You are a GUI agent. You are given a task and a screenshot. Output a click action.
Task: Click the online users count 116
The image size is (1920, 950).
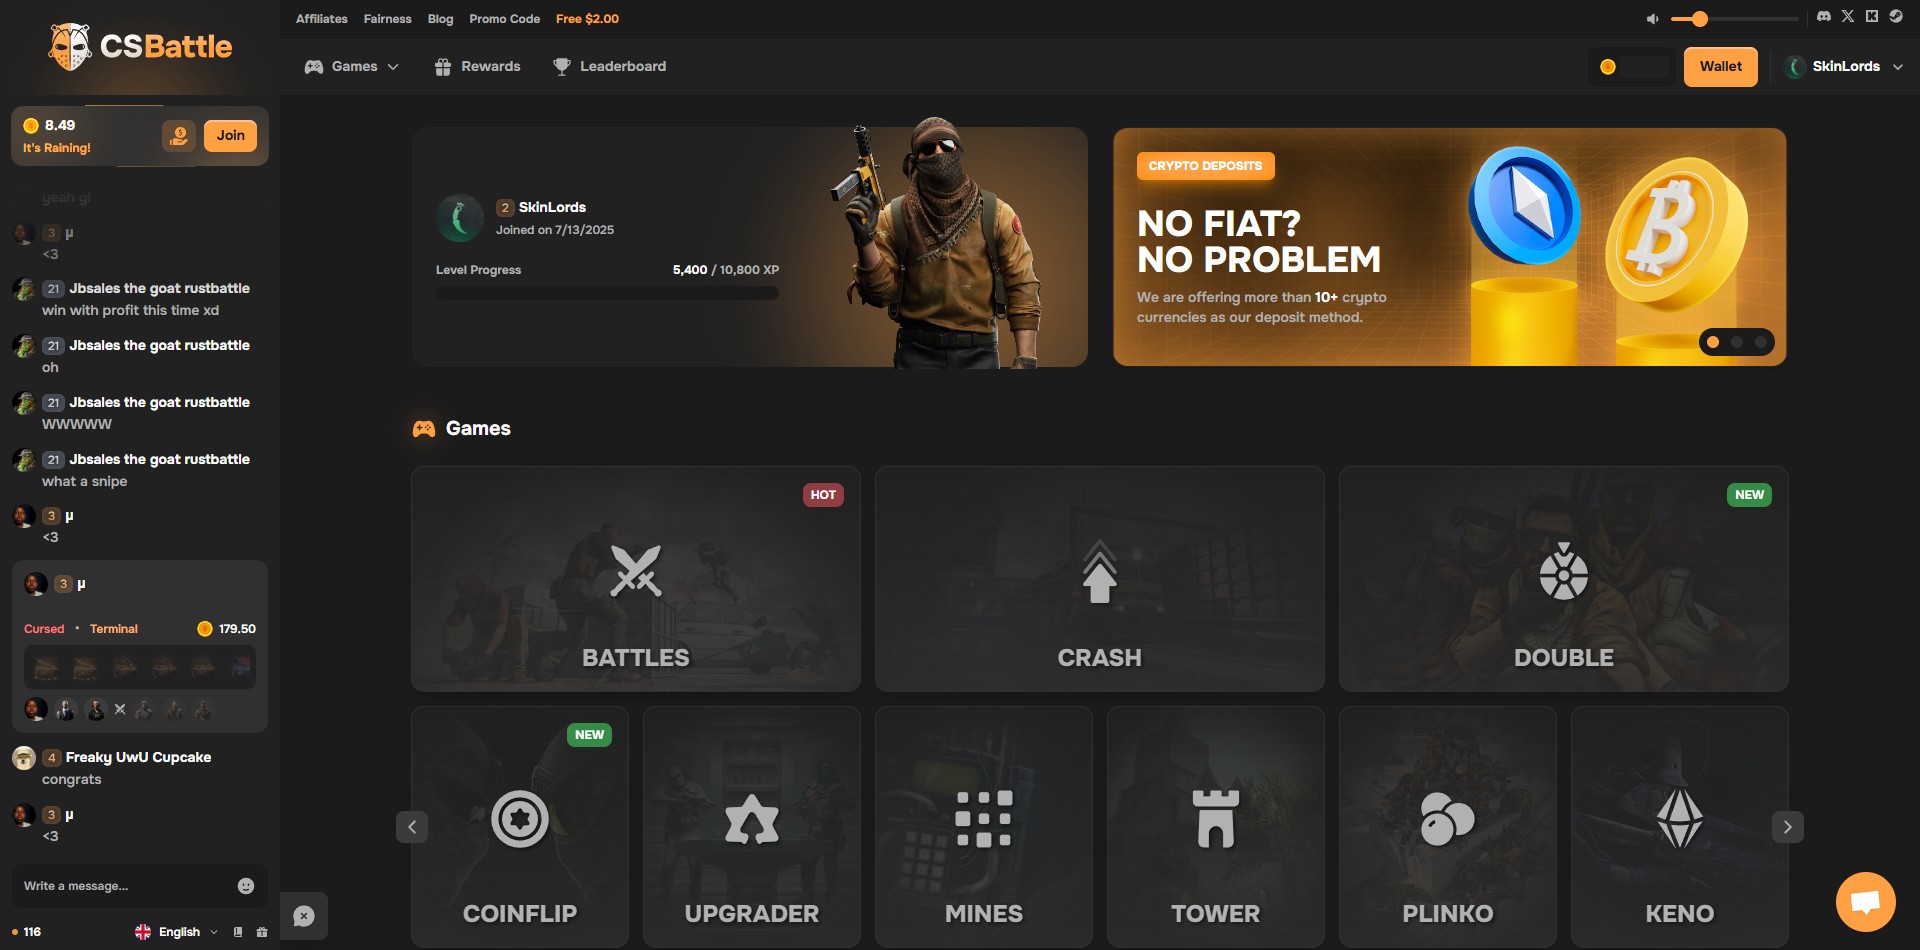(x=27, y=932)
